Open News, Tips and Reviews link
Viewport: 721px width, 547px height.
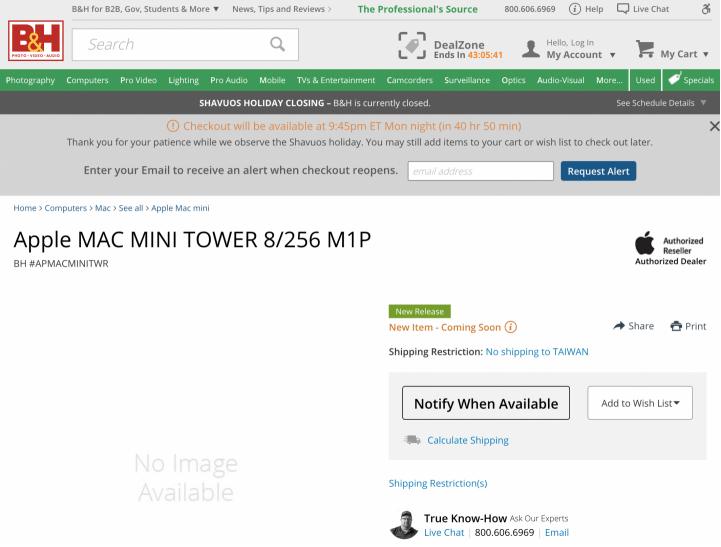281,9
